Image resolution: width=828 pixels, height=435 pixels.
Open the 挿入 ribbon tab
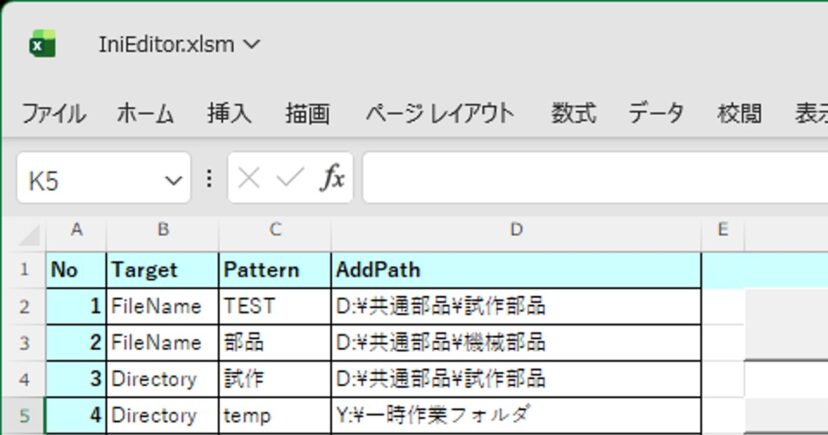tap(229, 113)
